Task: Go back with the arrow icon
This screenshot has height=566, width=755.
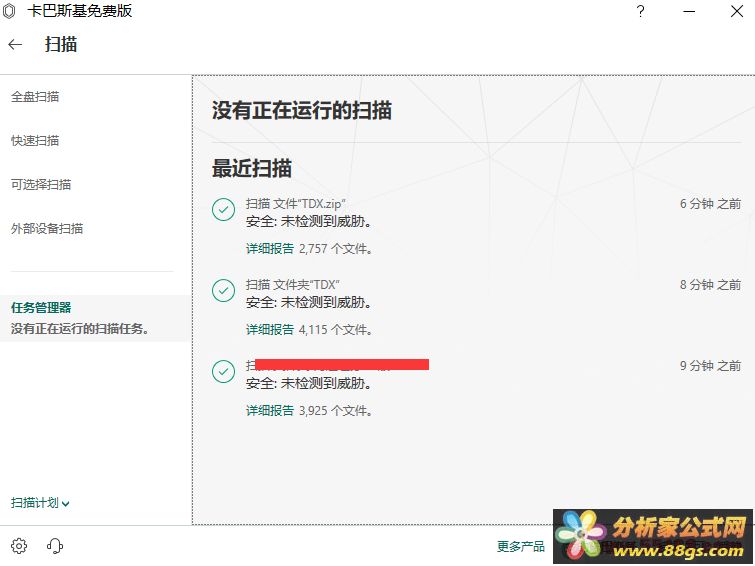Action: click(15, 45)
